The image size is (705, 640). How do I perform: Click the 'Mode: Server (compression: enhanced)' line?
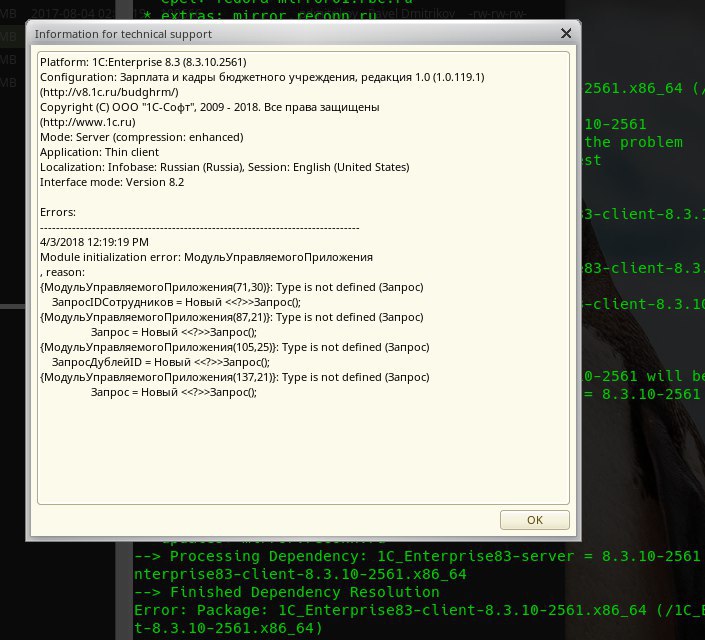pos(142,137)
